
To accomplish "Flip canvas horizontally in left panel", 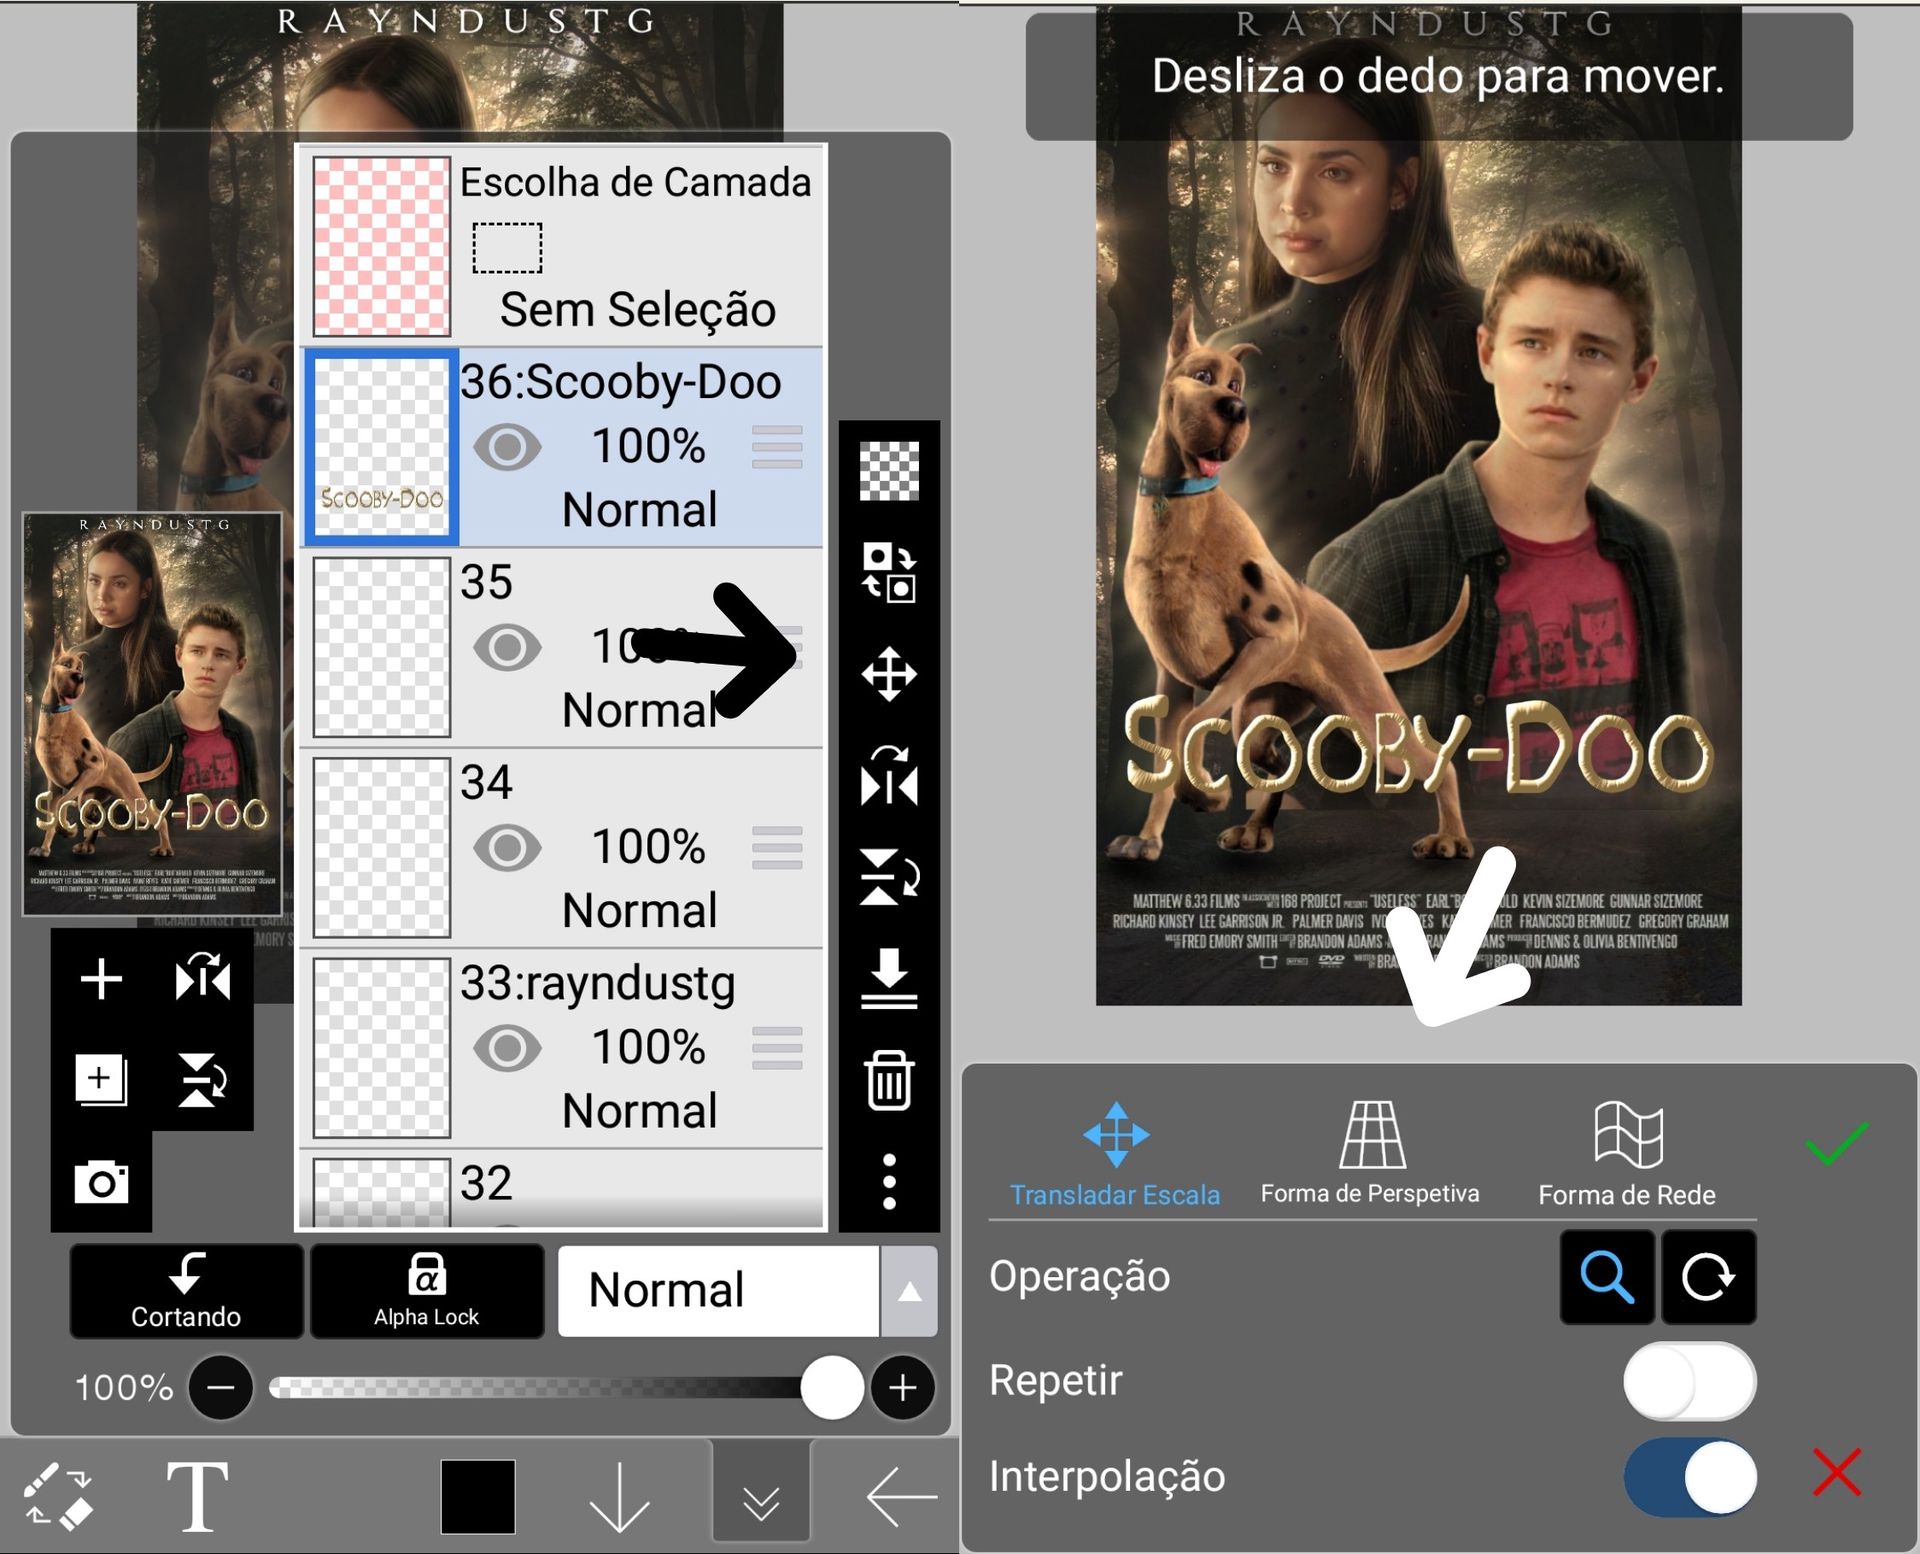I will pyautogui.click(x=203, y=978).
